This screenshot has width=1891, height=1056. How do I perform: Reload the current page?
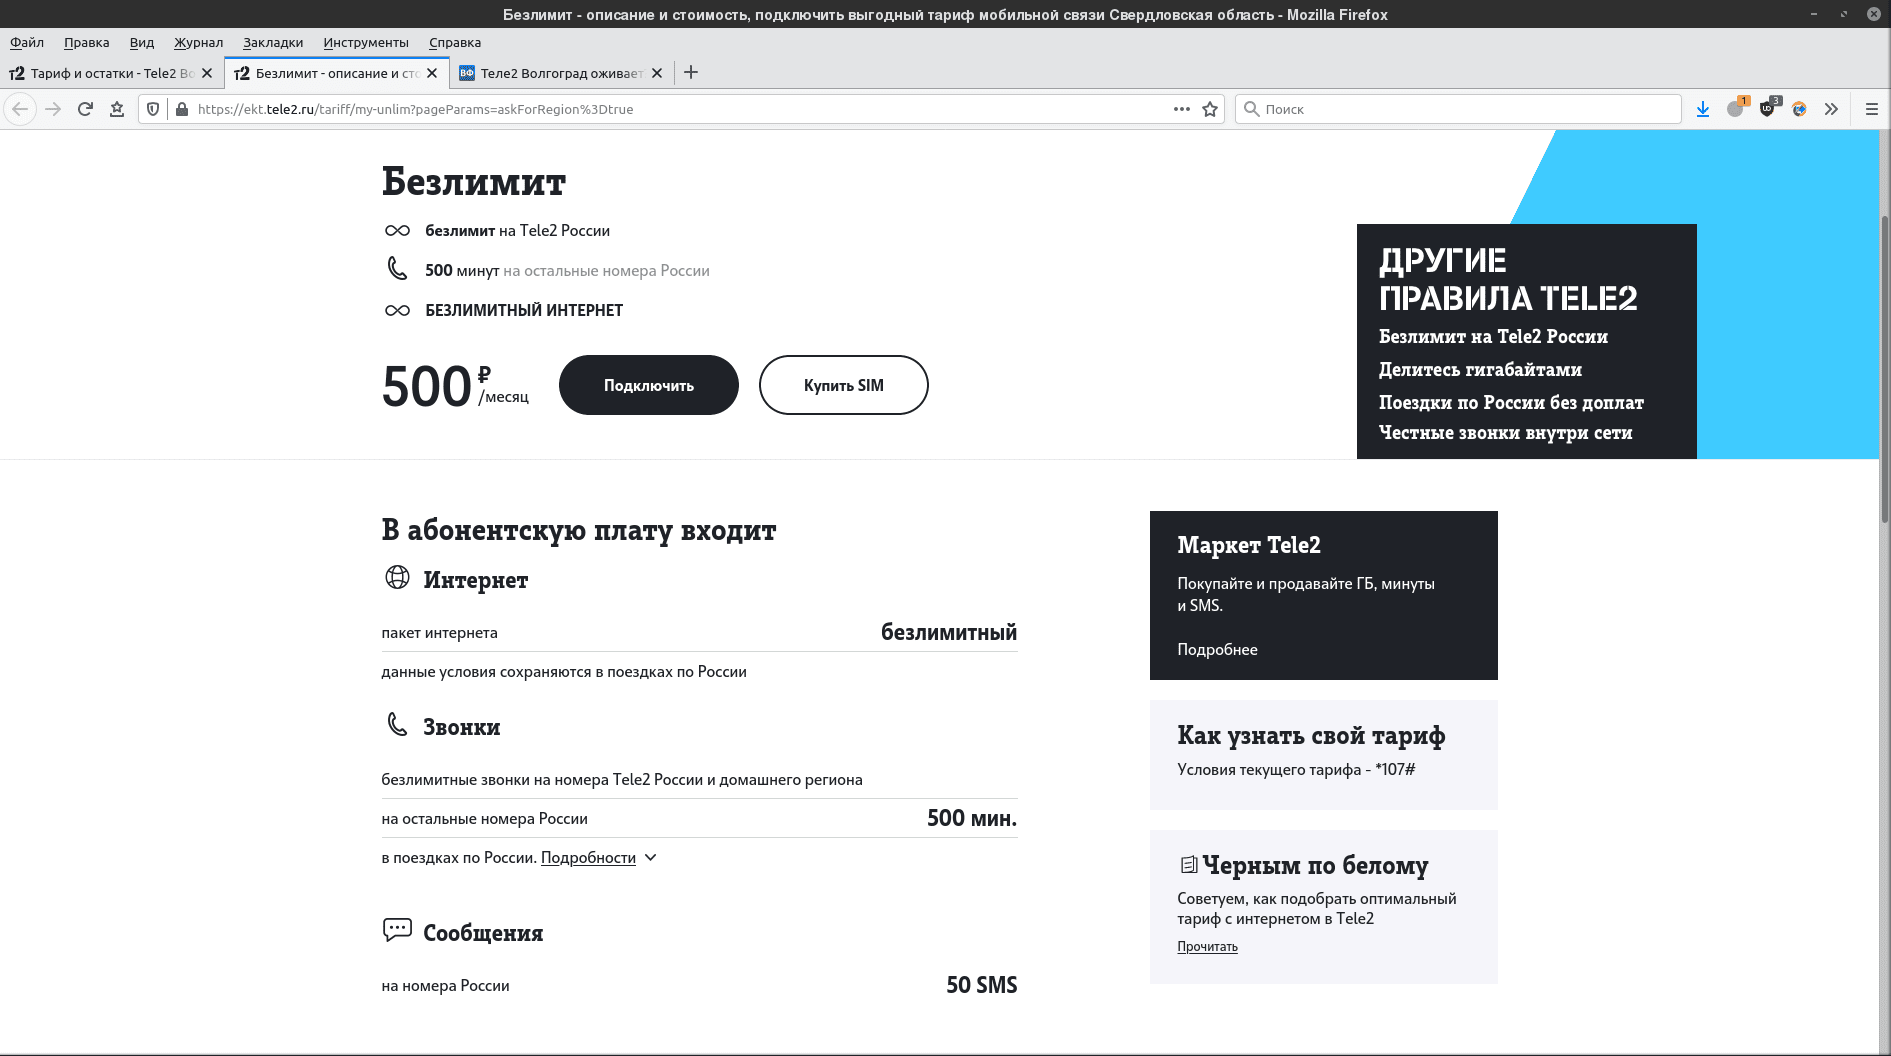tap(85, 109)
